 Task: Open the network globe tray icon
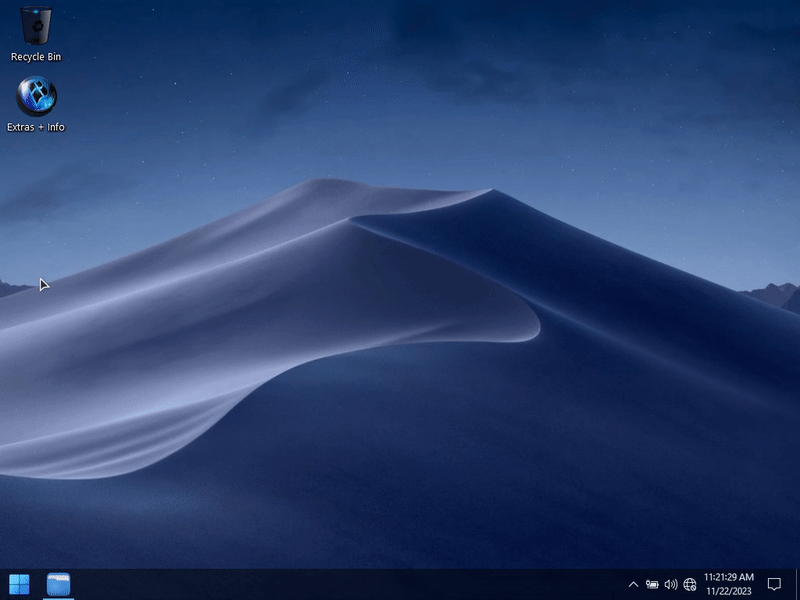(690, 585)
